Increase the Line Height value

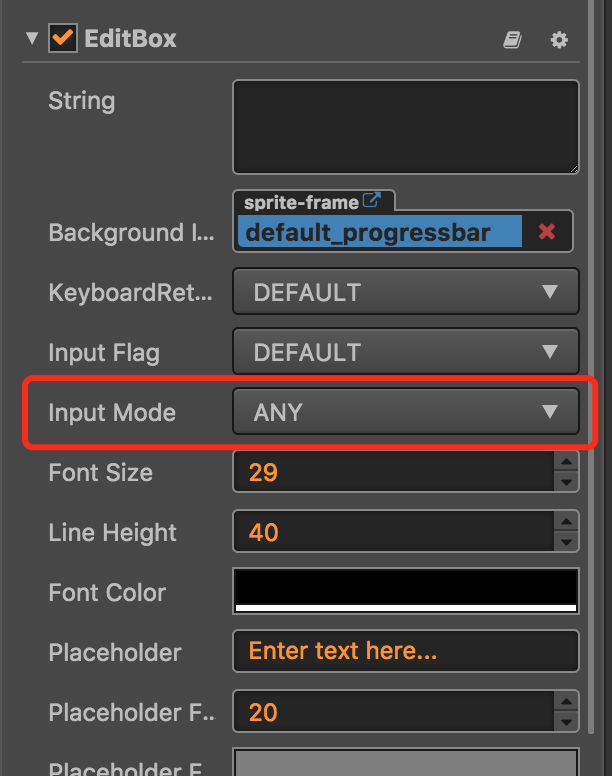coord(567,523)
